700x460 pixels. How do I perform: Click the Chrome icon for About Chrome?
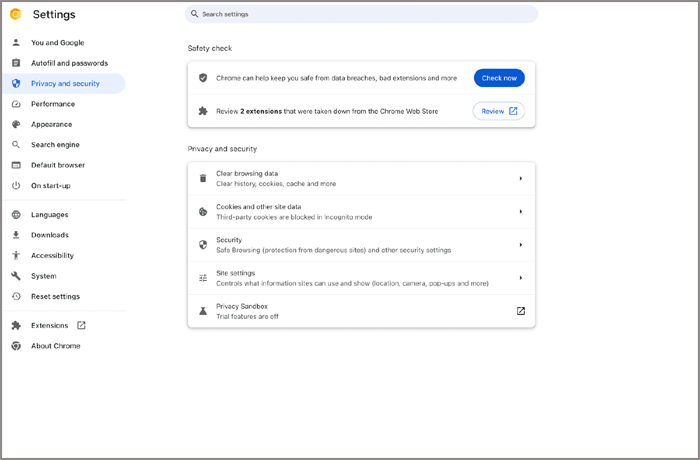click(16, 346)
